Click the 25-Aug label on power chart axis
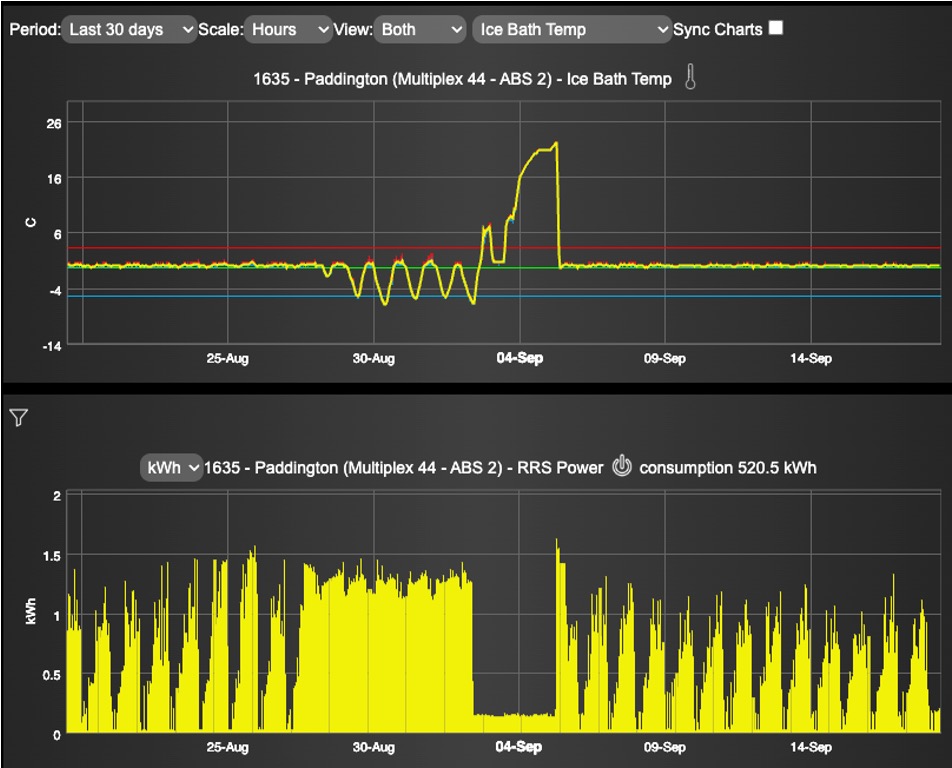This screenshot has width=952, height=768. point(228,747)
